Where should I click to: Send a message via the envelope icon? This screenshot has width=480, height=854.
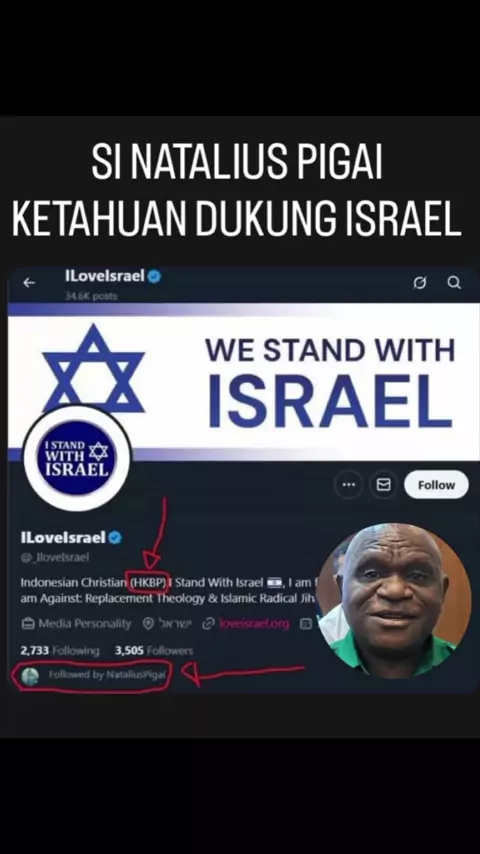[384, 484]
